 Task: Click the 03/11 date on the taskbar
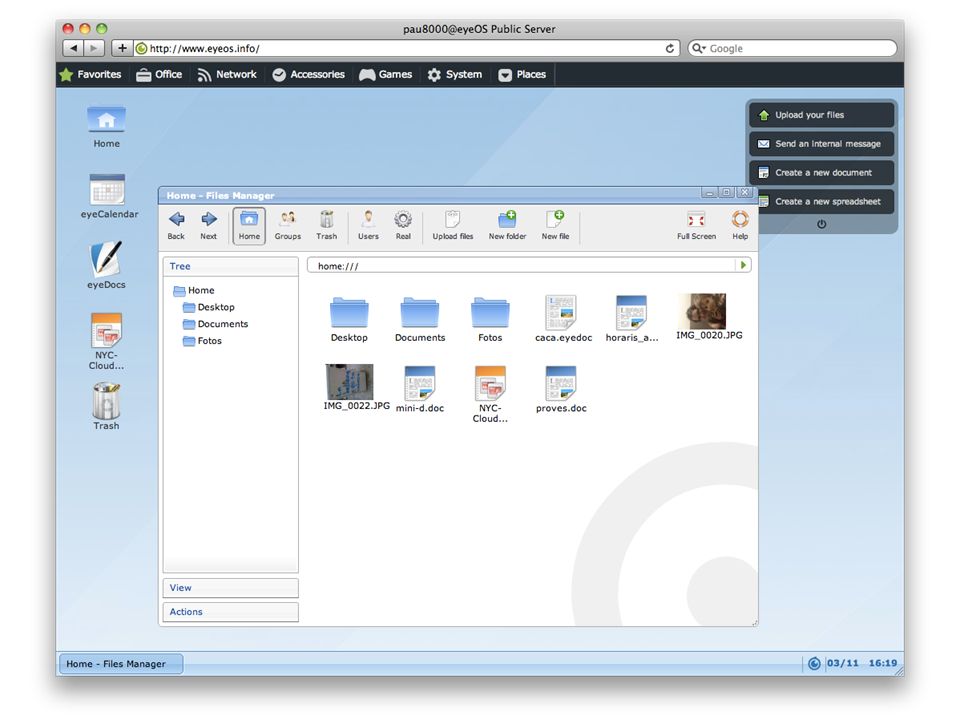click(842, 663)
